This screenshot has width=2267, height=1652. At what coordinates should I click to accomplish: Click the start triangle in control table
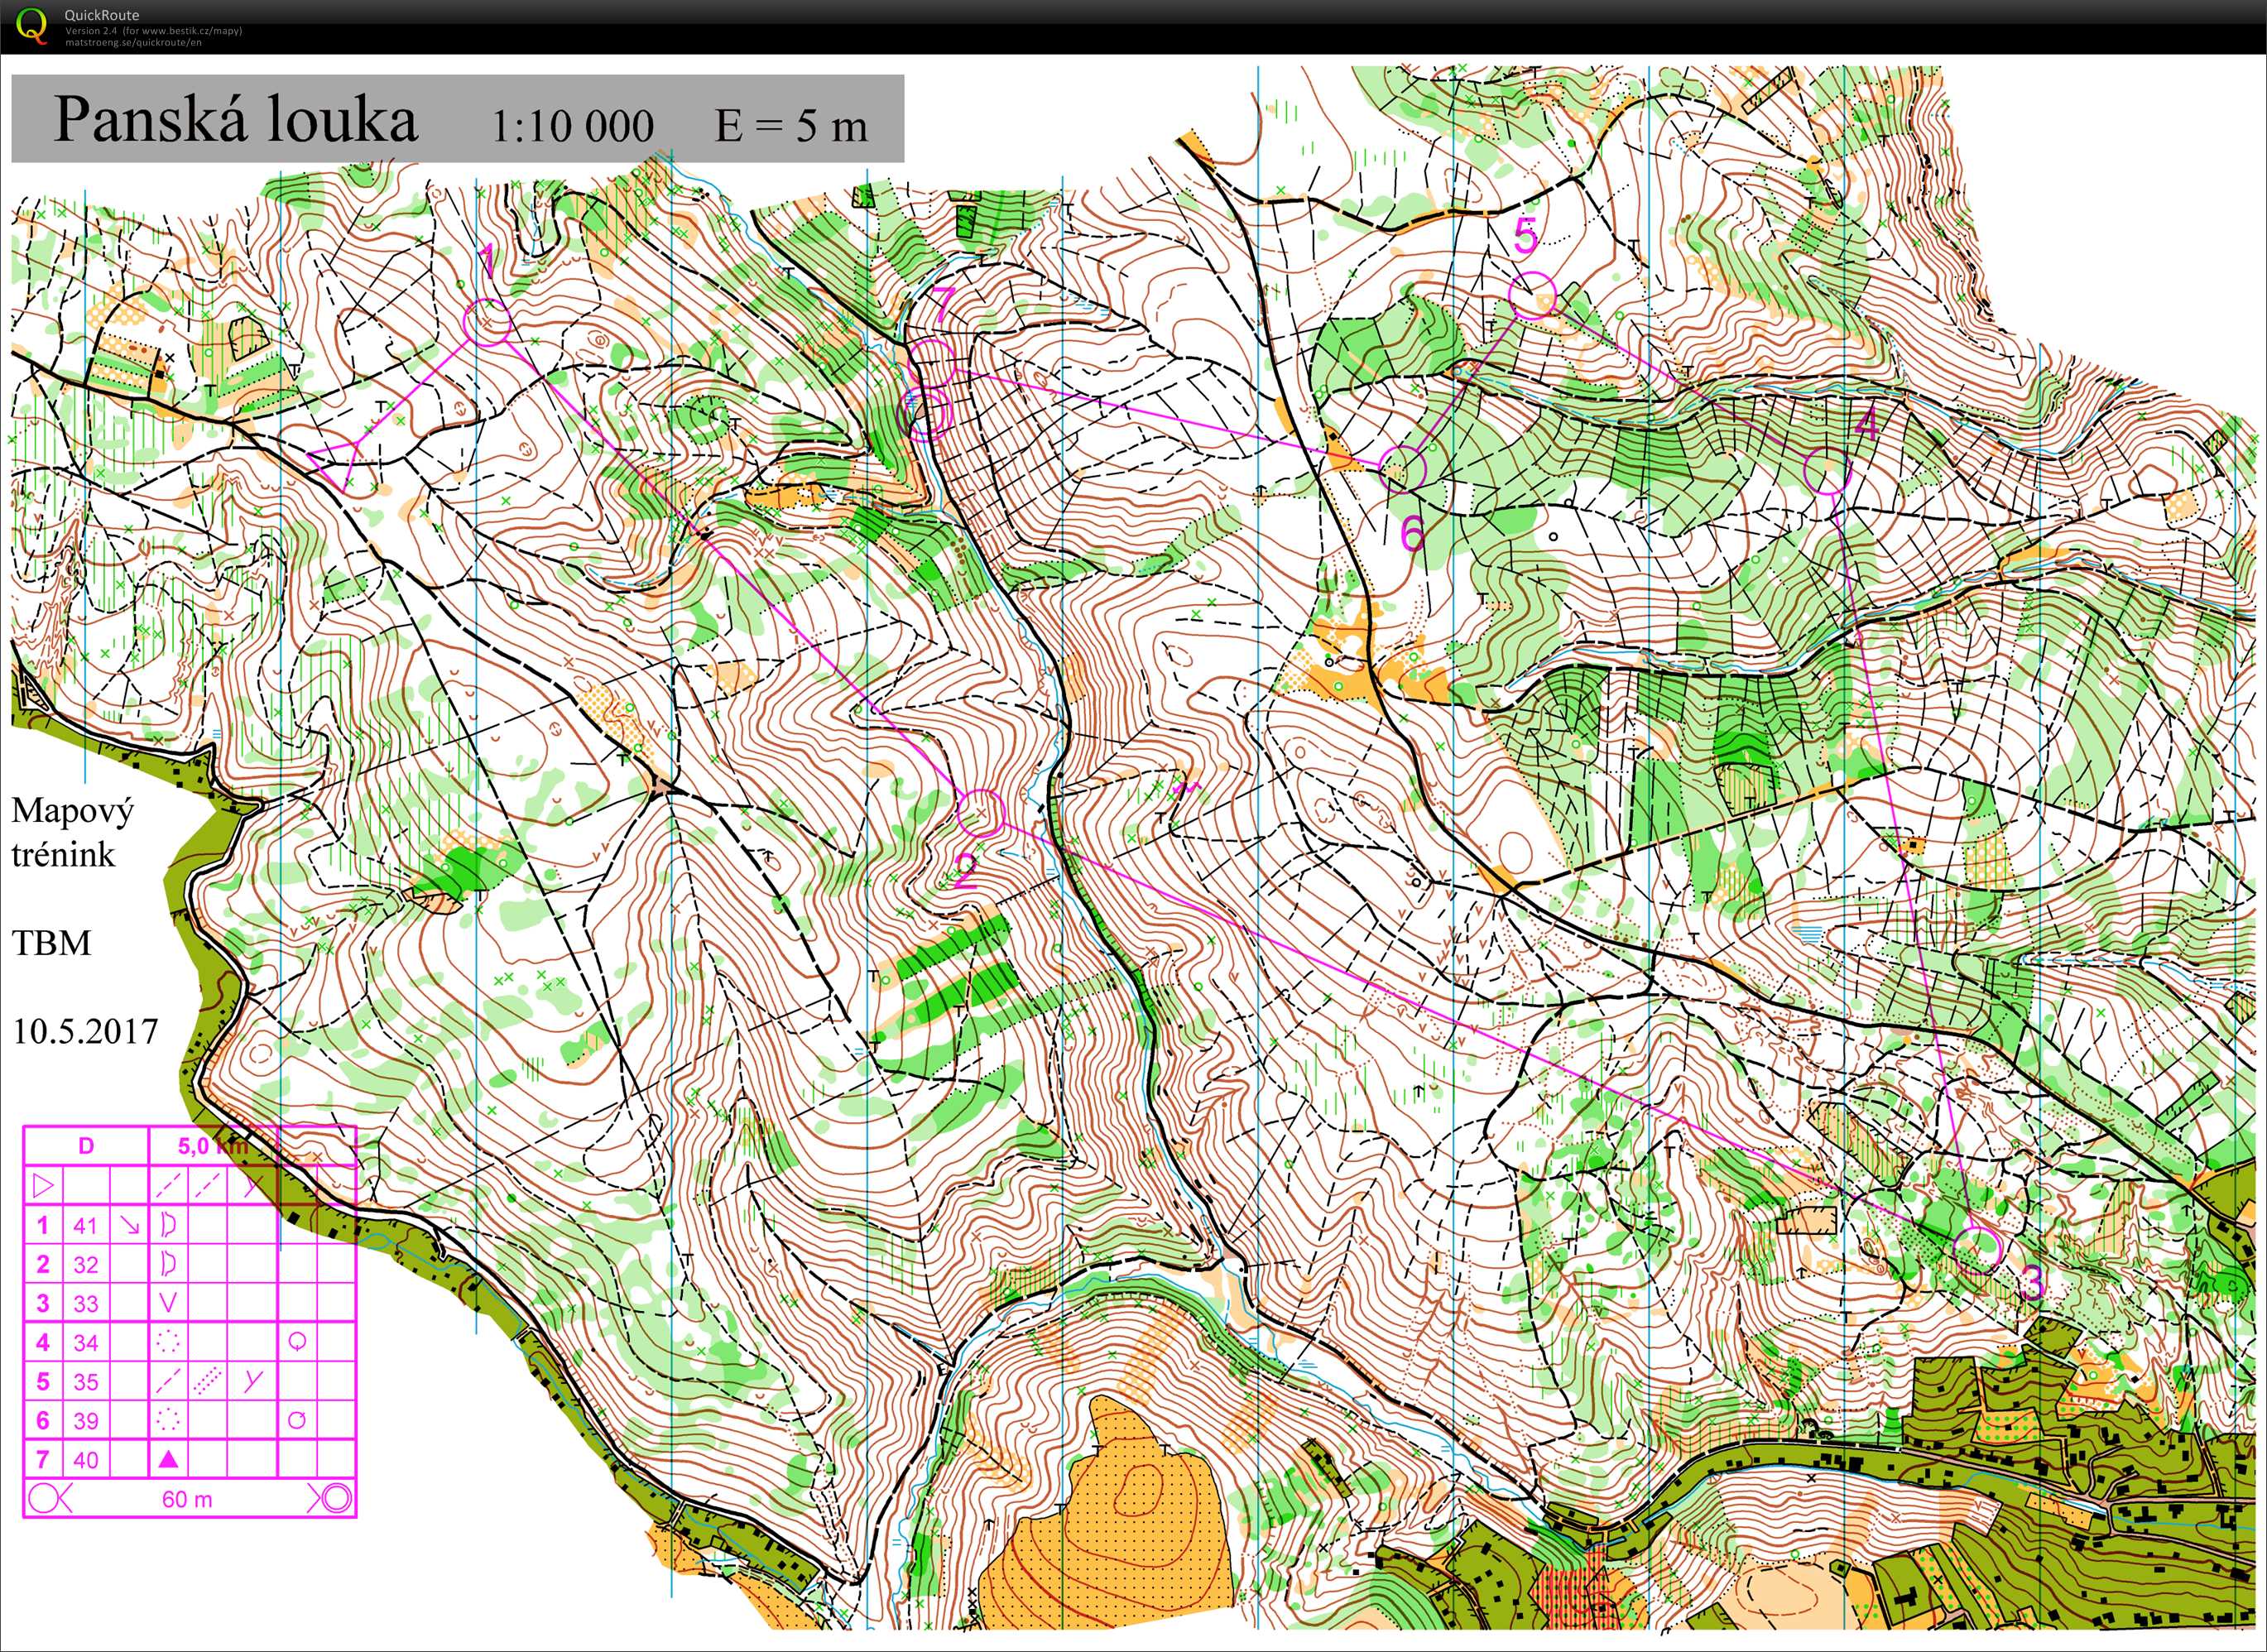[43, 1186]
